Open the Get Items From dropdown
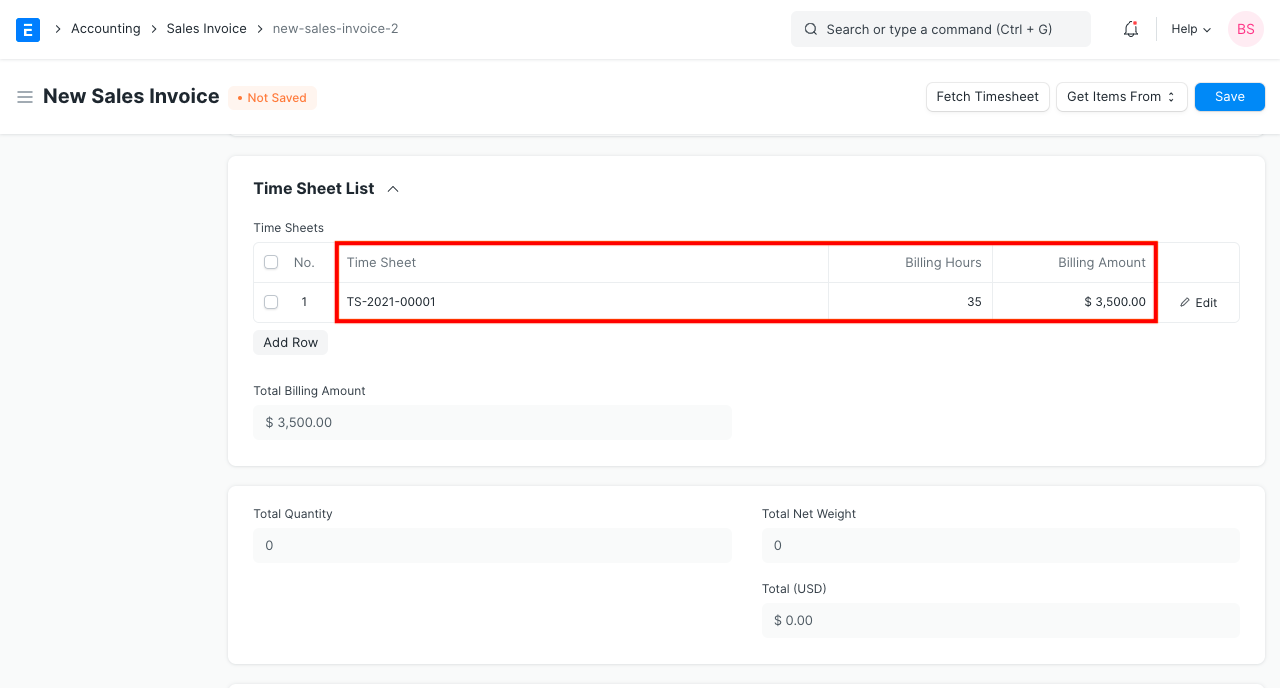1280x688 pixels. click(1121, 96)
